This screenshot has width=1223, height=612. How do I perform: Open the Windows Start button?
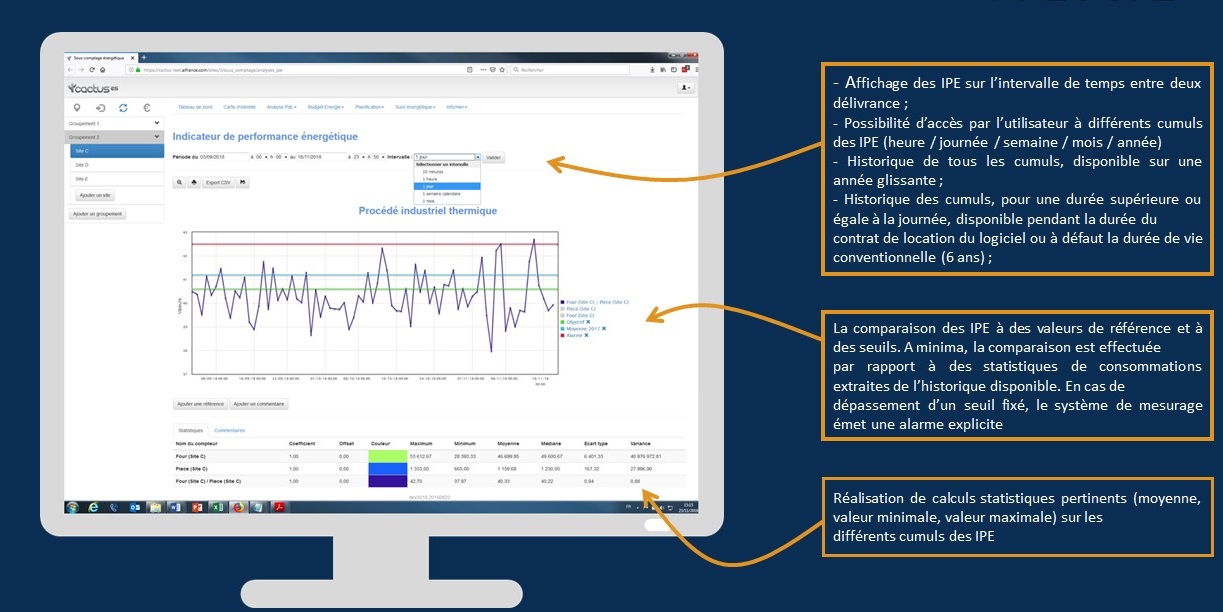[72, 507]
